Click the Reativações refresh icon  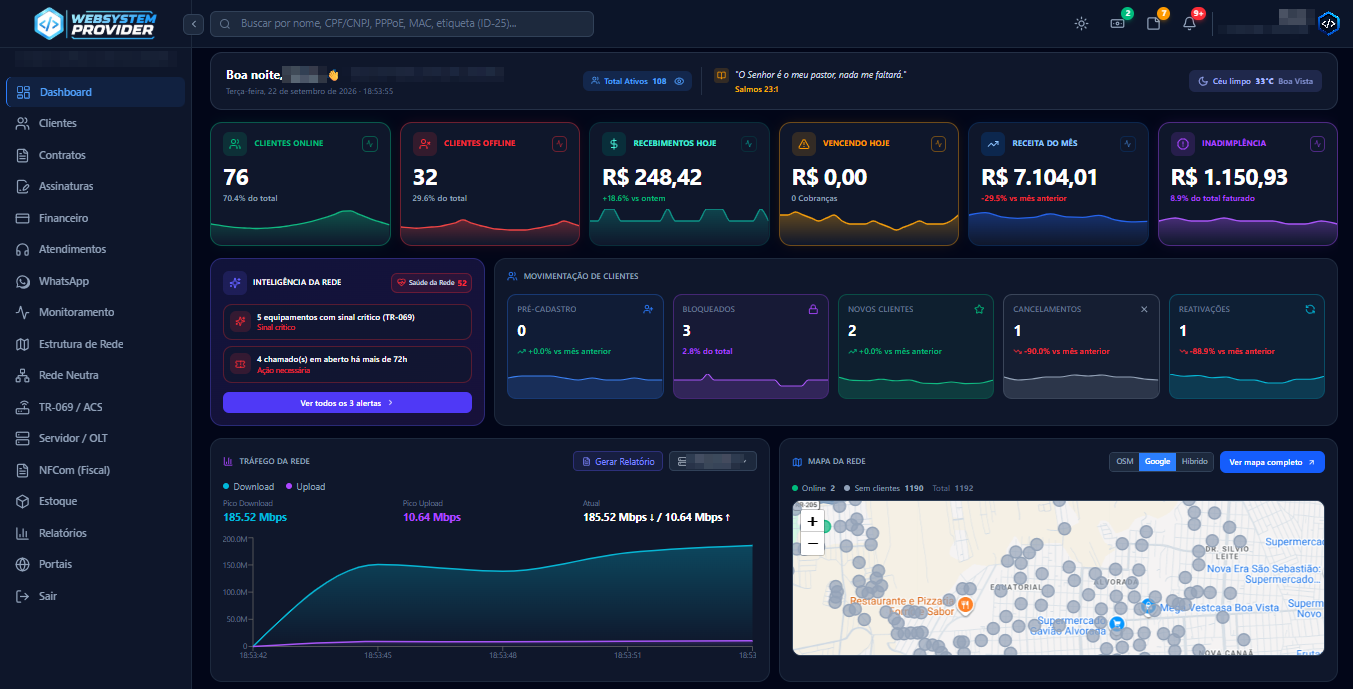[x=1310, y=310]
